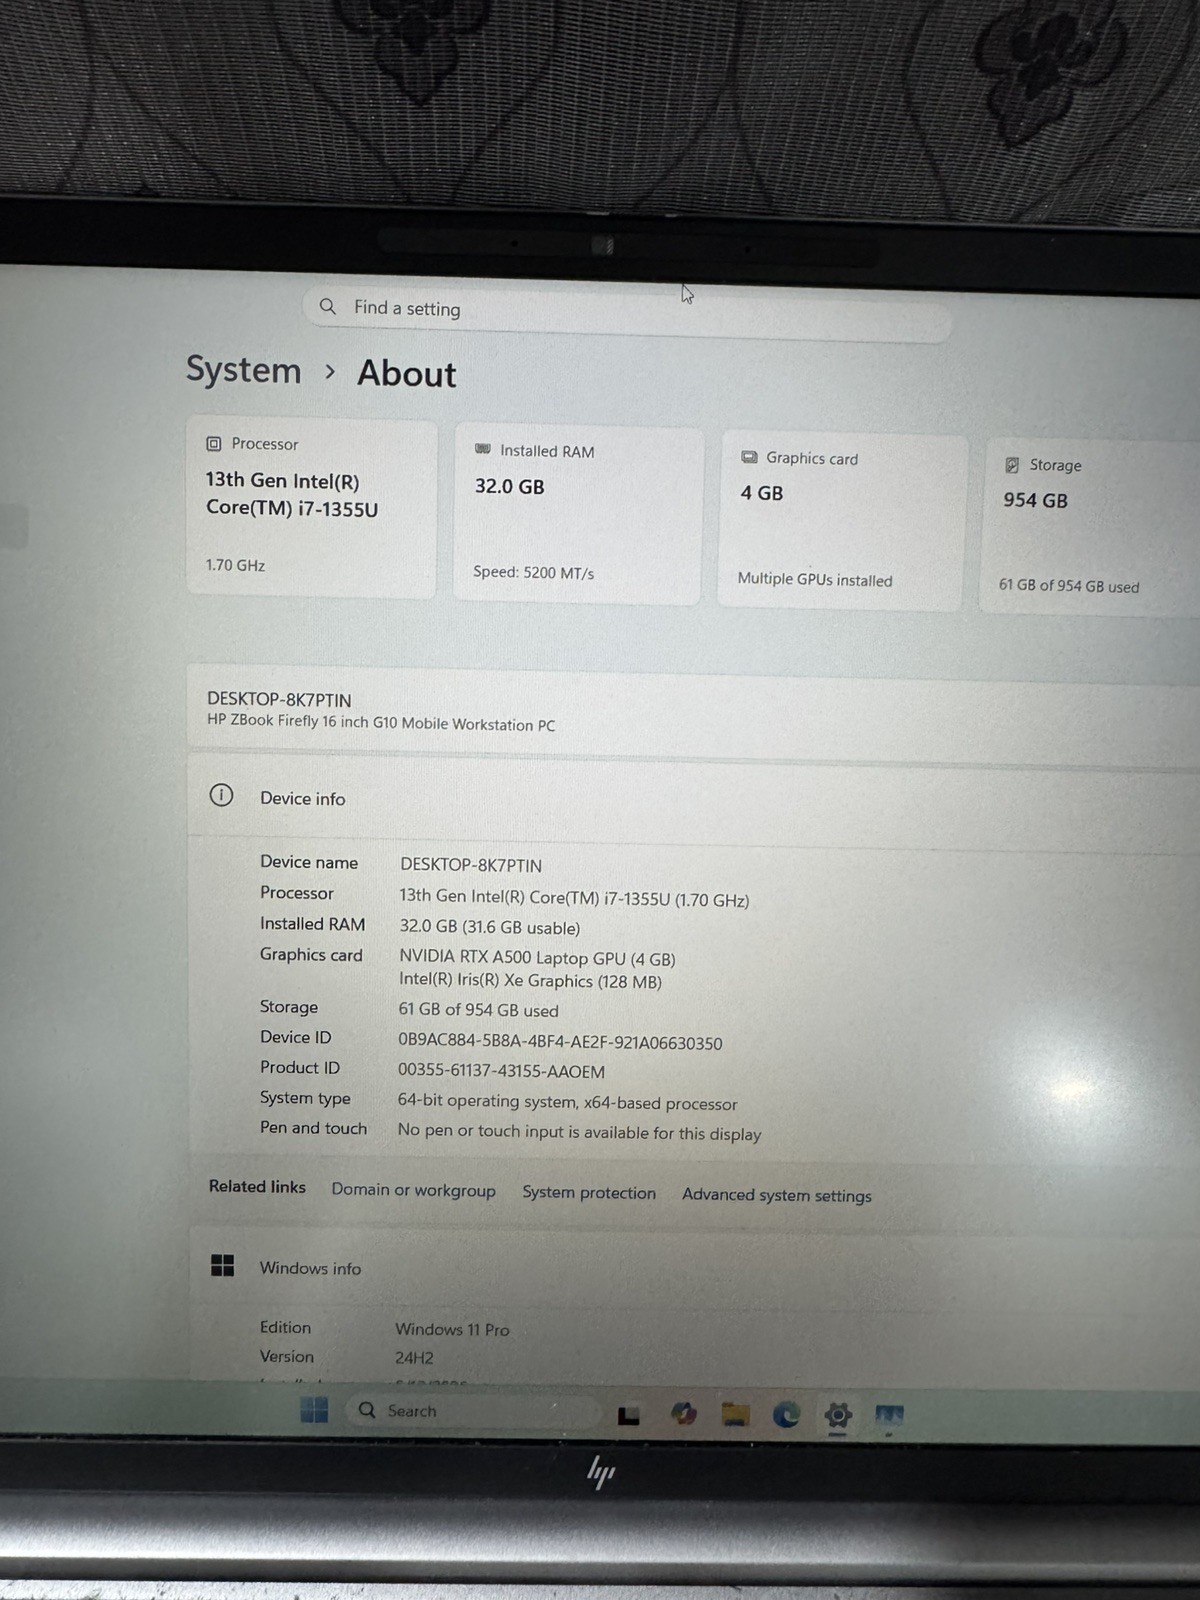Screen dimensions: 1200x1600
Task: Open Task View from the taskbar
Action: pos(628,1415)
